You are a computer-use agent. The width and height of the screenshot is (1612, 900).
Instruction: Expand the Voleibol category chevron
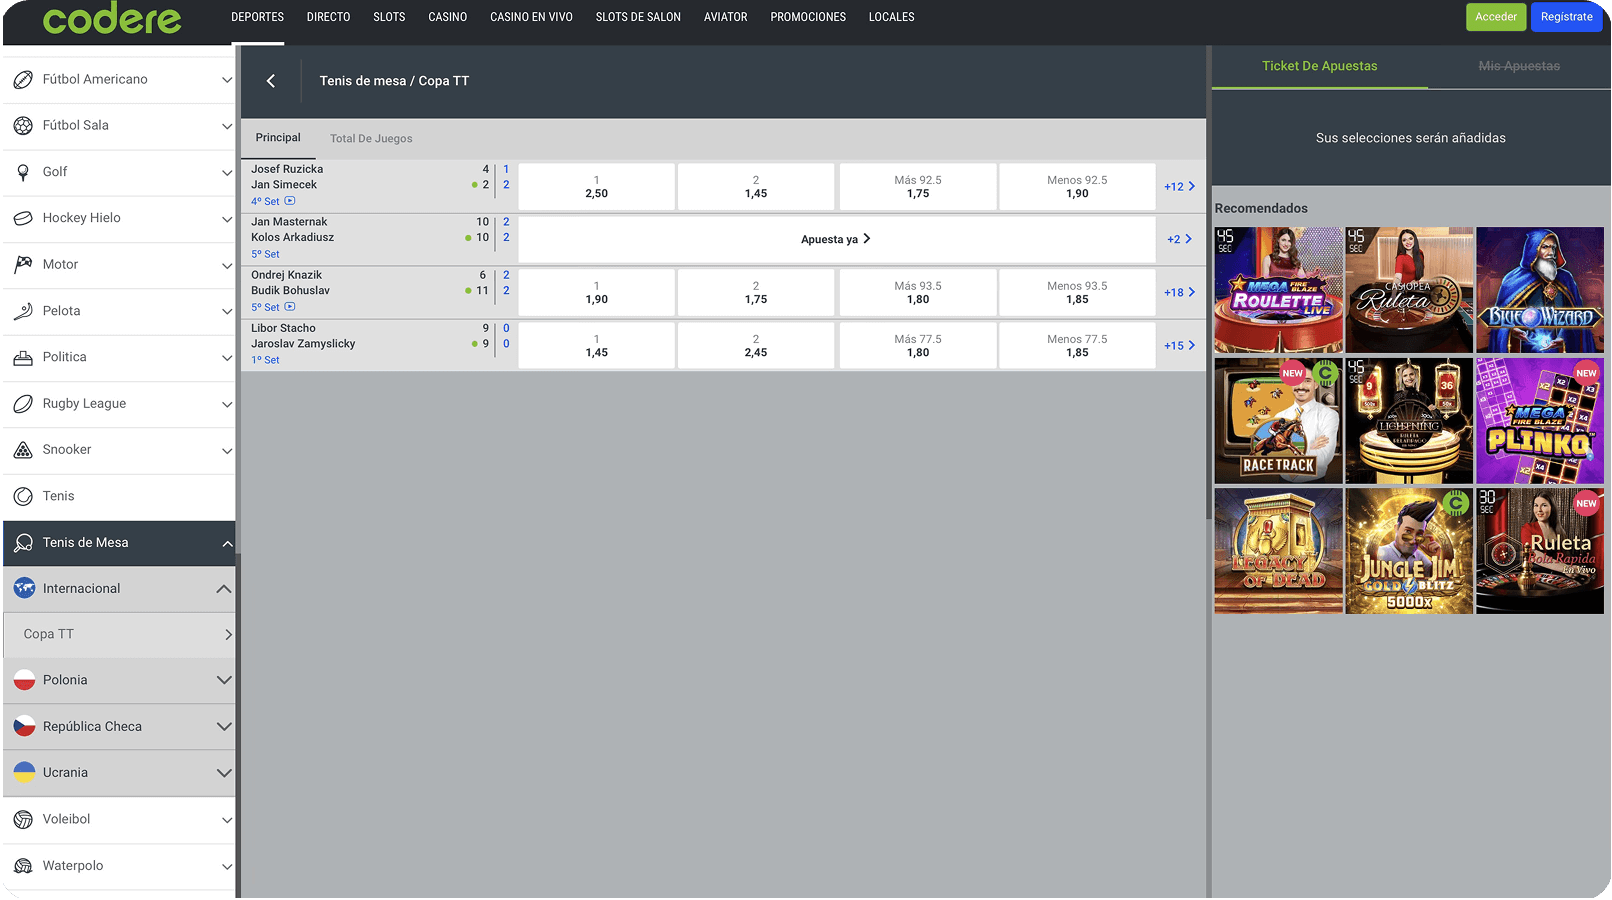pos(227,820)
